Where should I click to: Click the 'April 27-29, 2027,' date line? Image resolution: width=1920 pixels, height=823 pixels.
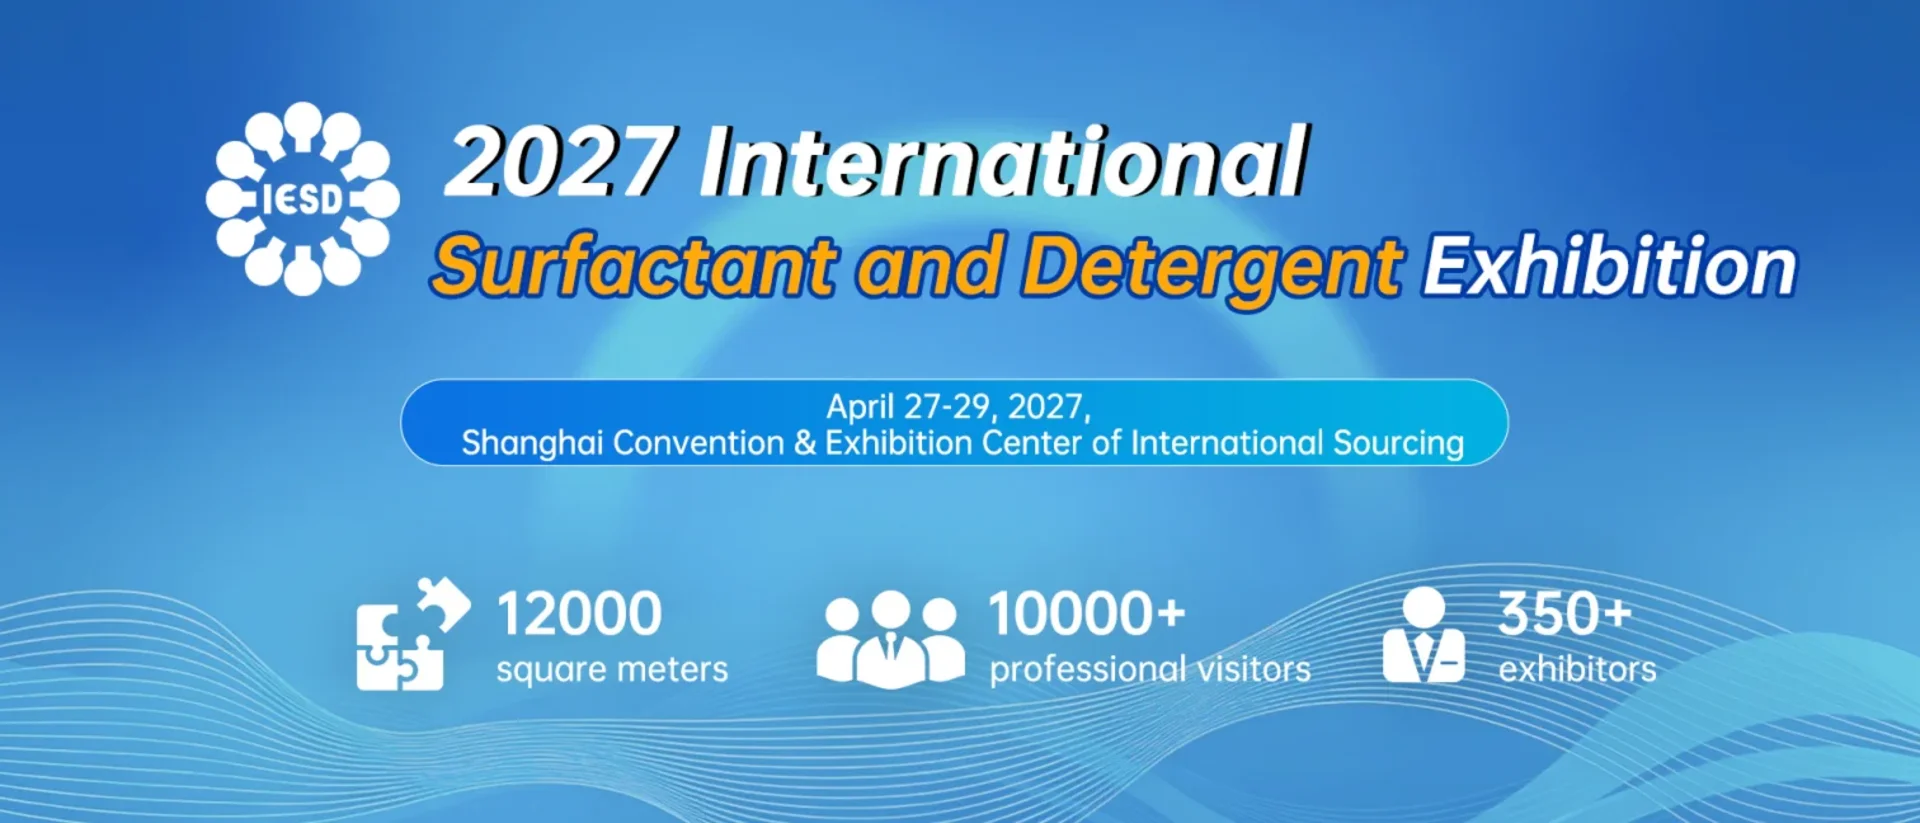pyautogui.click(x=958, y=406)
